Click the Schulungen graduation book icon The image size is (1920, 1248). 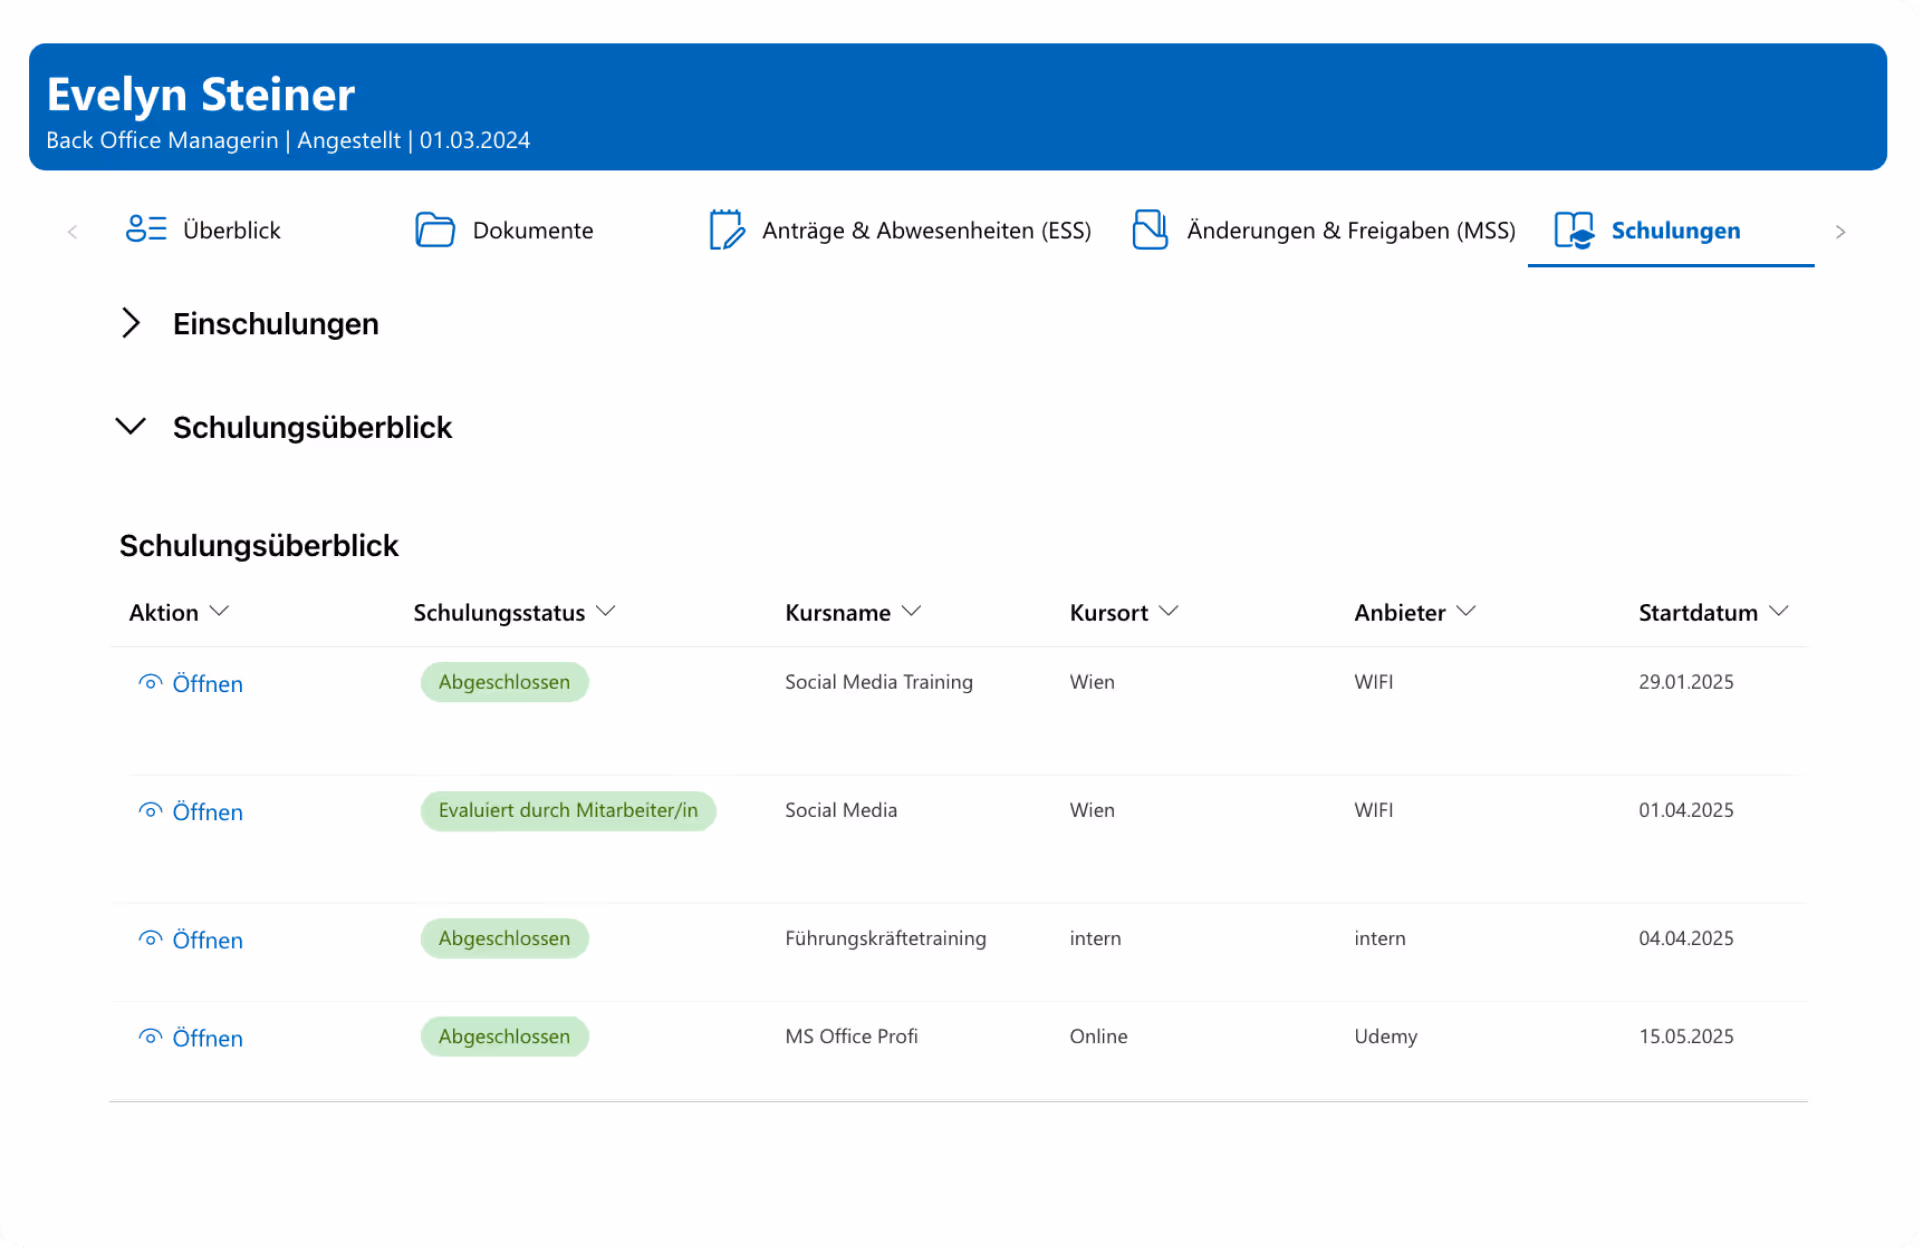[x=1574, y=230]
